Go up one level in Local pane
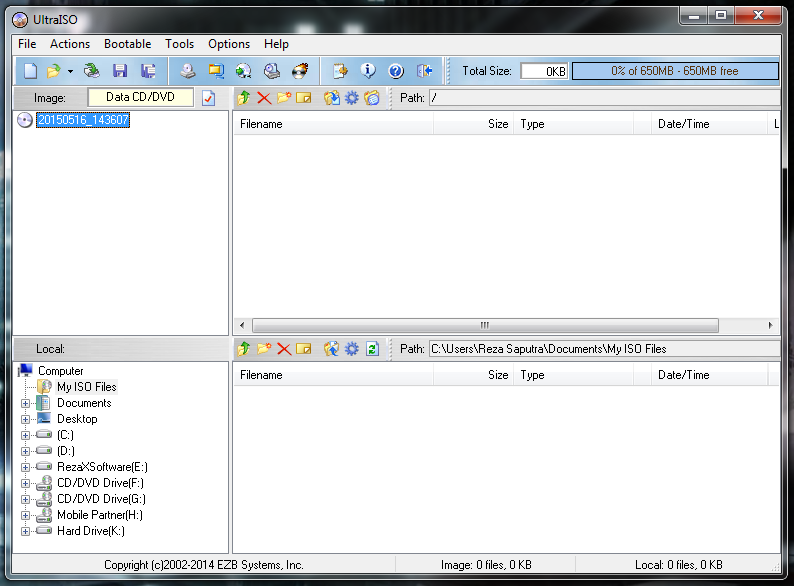 (244, 348)
